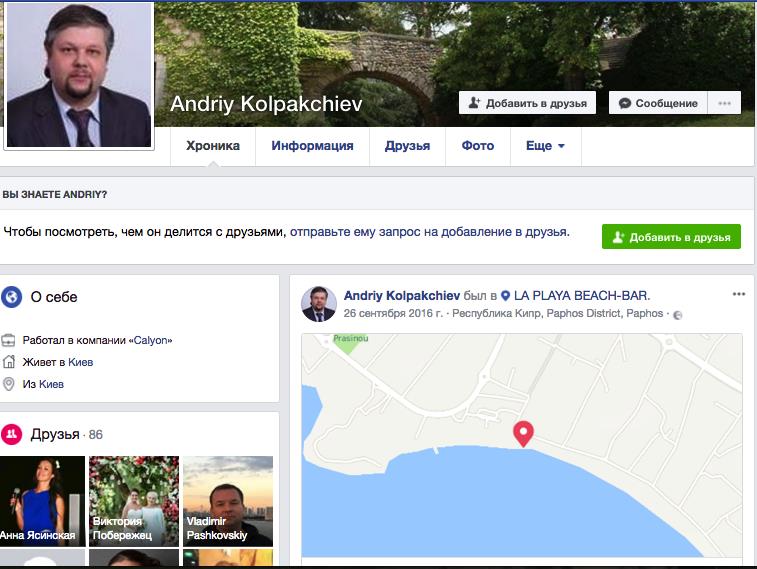
Task: Click the audience globe icon on post
Action: (678, 314)
